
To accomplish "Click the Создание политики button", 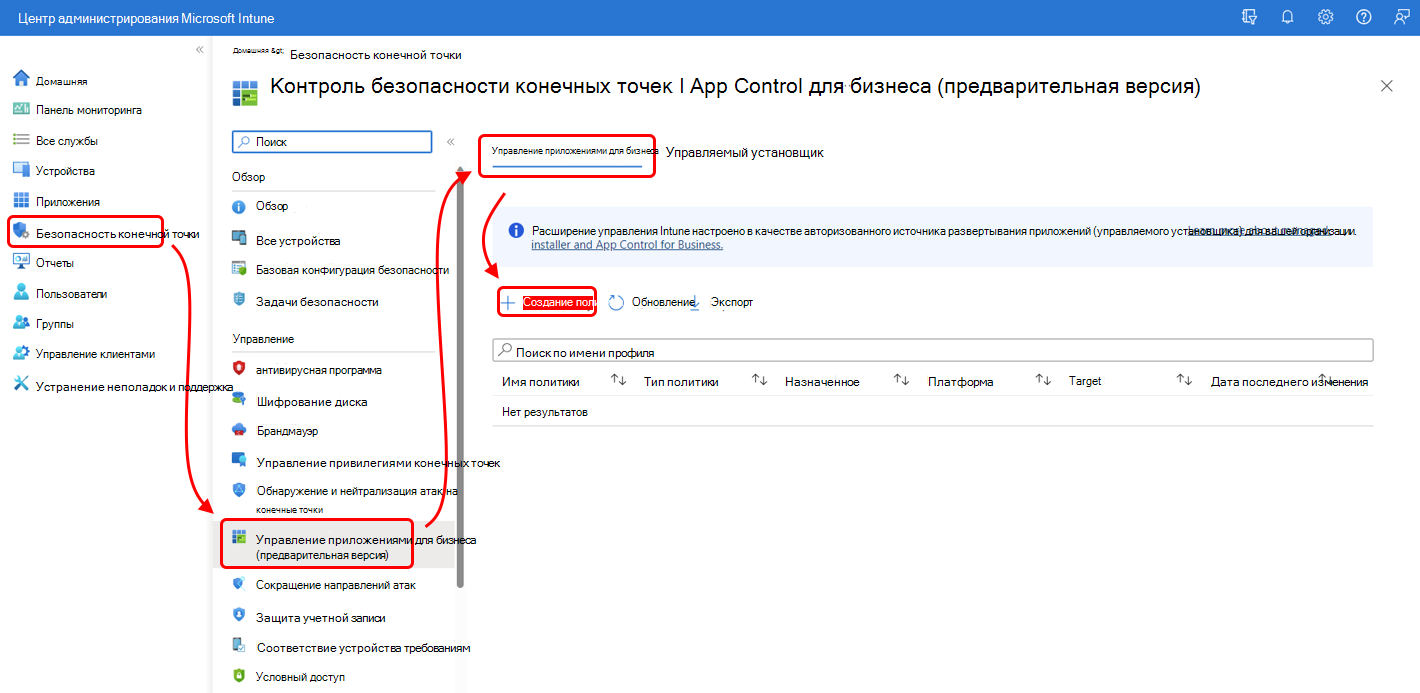I will [x=549, y=302].
